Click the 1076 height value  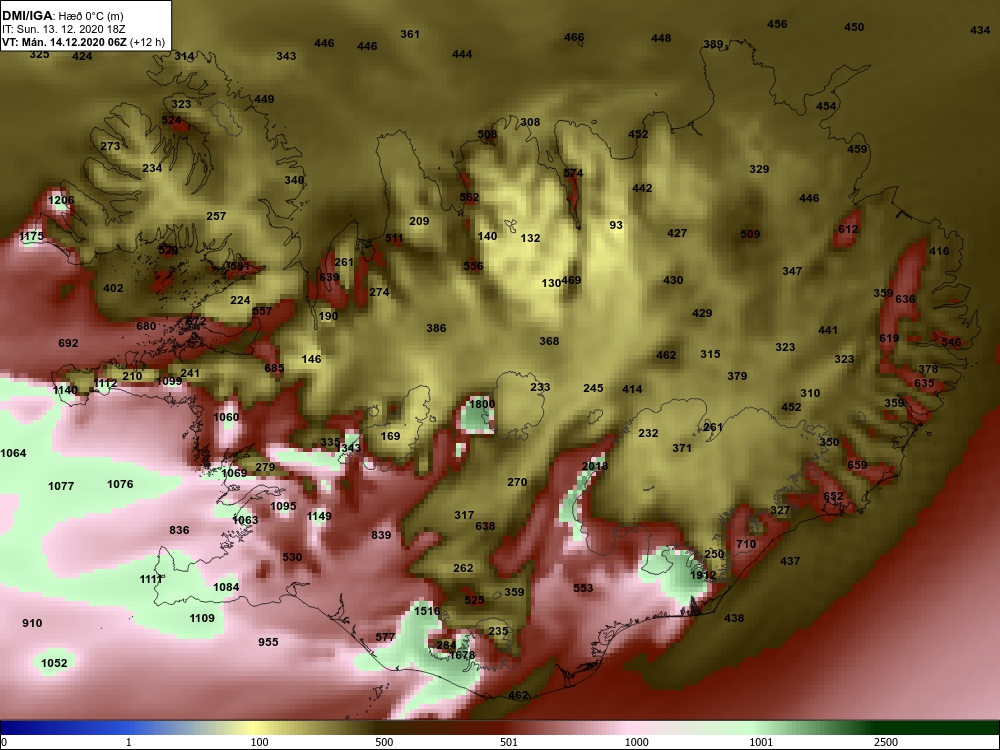tap(120, 484)
